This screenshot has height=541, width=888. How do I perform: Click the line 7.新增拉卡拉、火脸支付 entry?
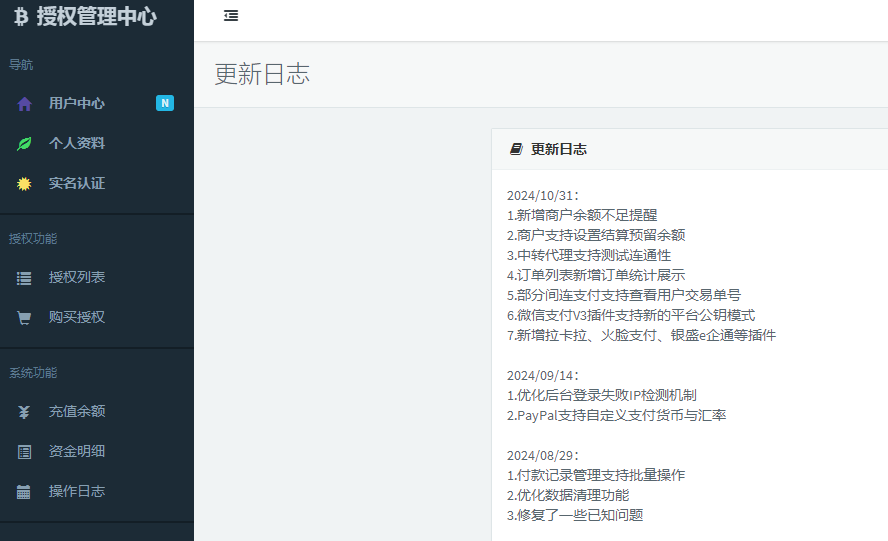(641, 335)
